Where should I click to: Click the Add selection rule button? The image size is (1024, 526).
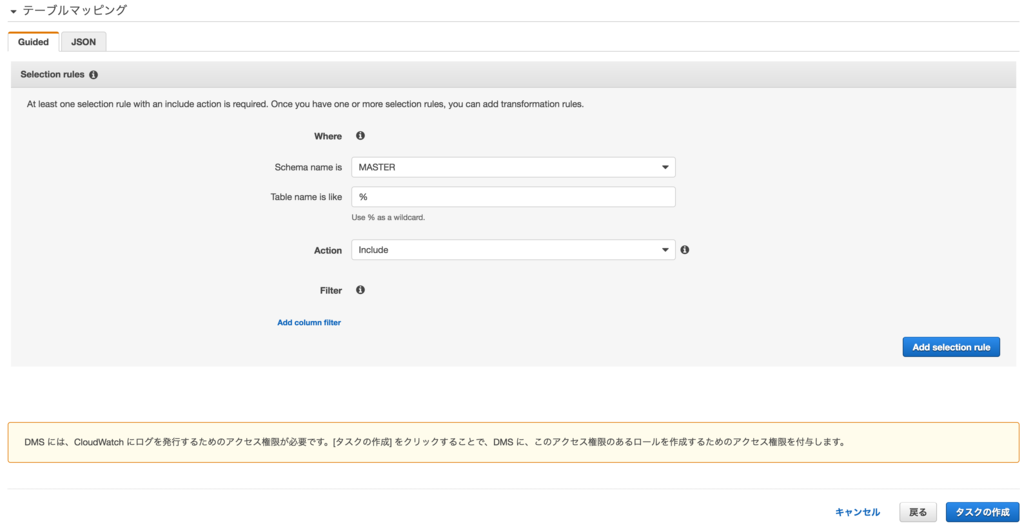(x=951, y=347)
